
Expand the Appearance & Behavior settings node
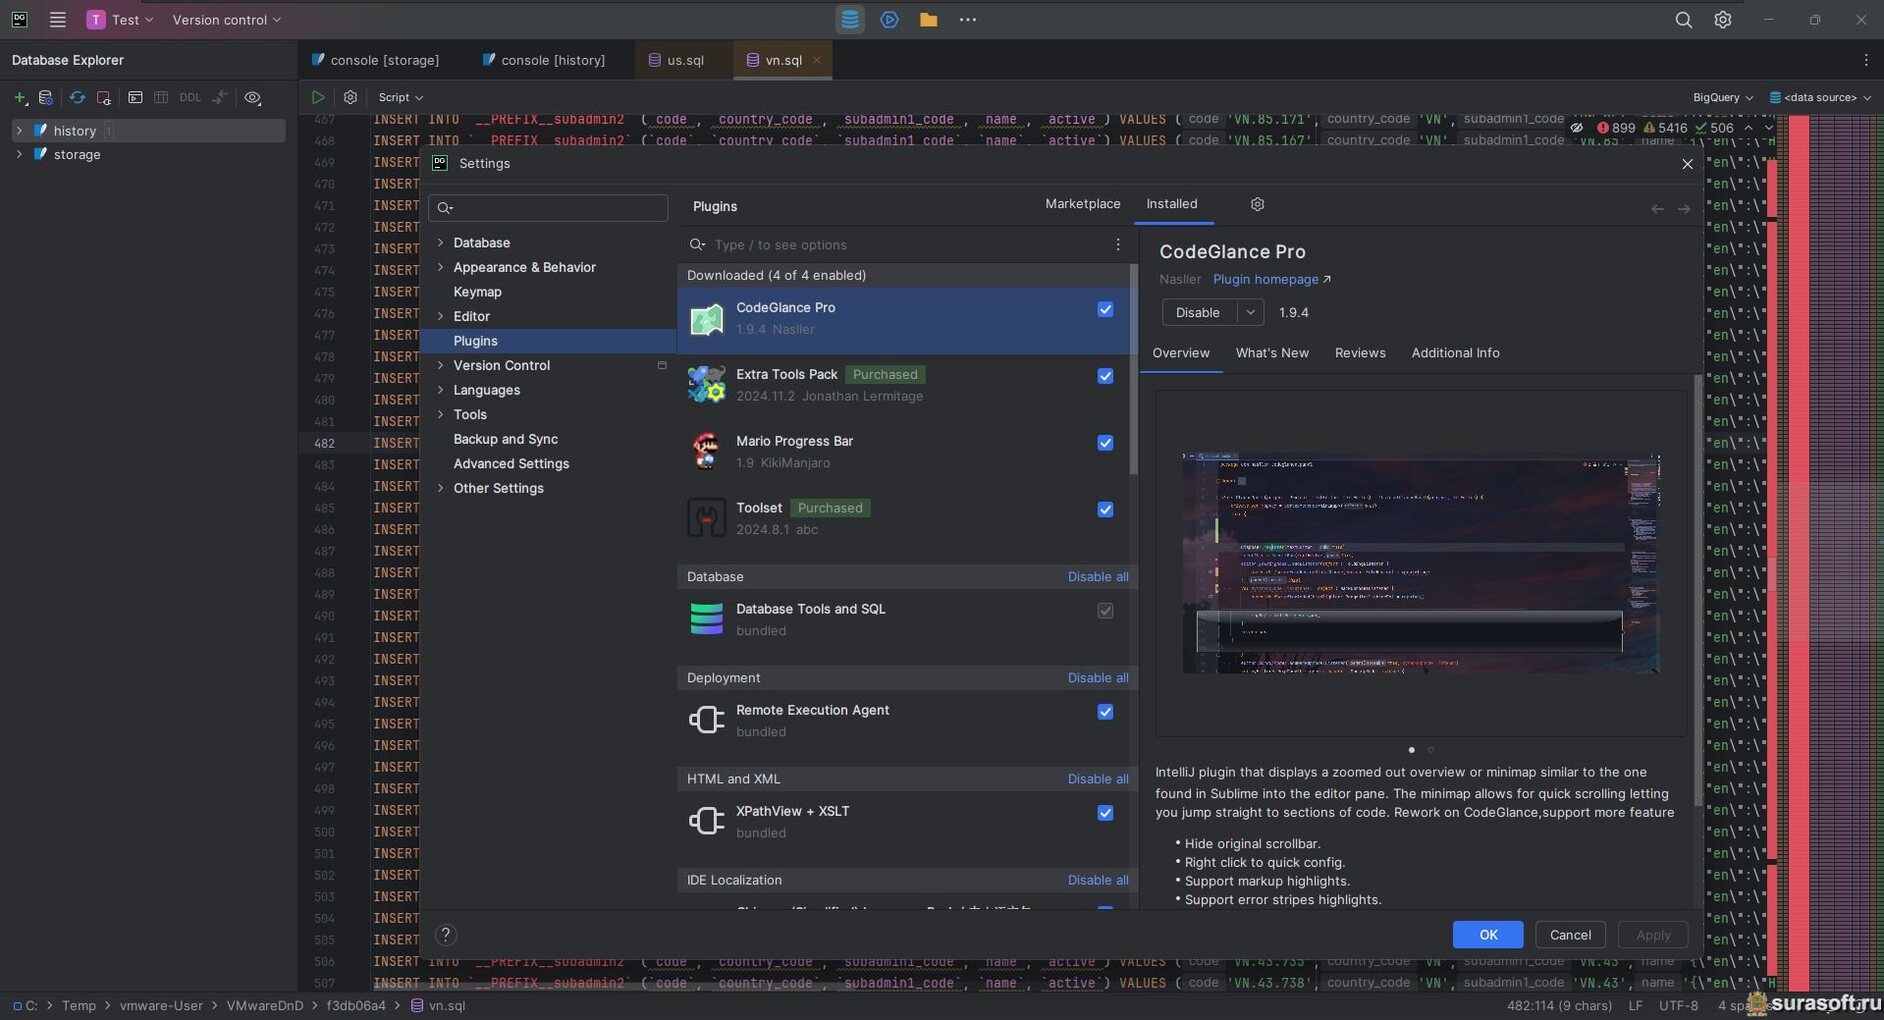click(x=441, y=267)
